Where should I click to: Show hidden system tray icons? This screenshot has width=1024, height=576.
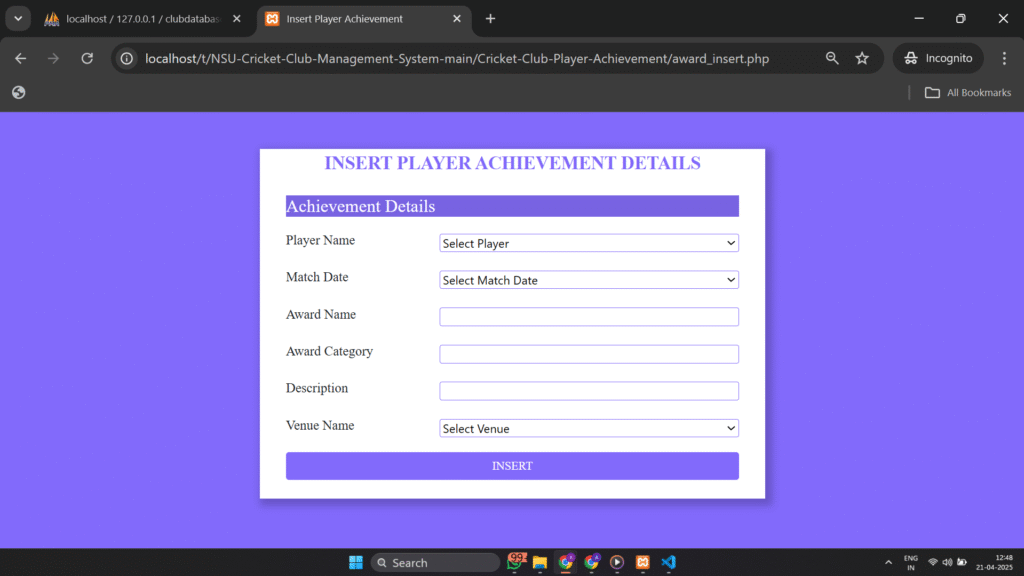888,562
